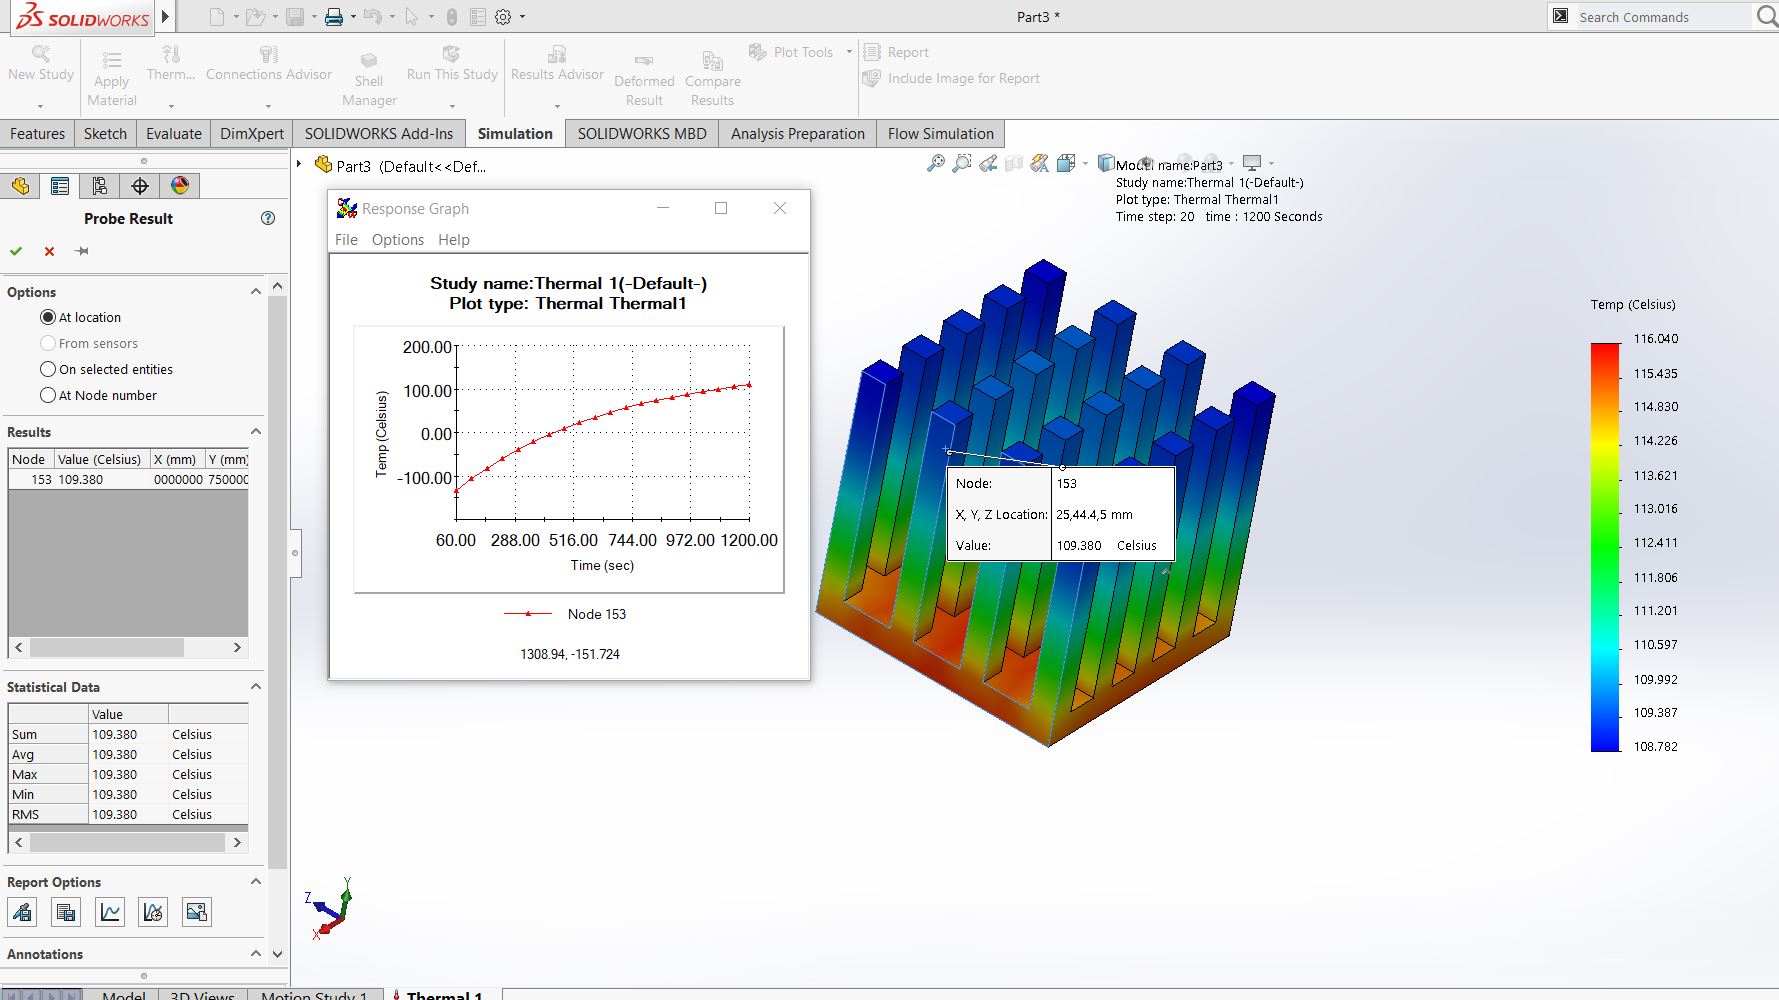Image resolution: width=1779 pixels, height=1000 pixels.
Task: Open the DisplayManager color ball tab icon
Action: coord(180,186)
